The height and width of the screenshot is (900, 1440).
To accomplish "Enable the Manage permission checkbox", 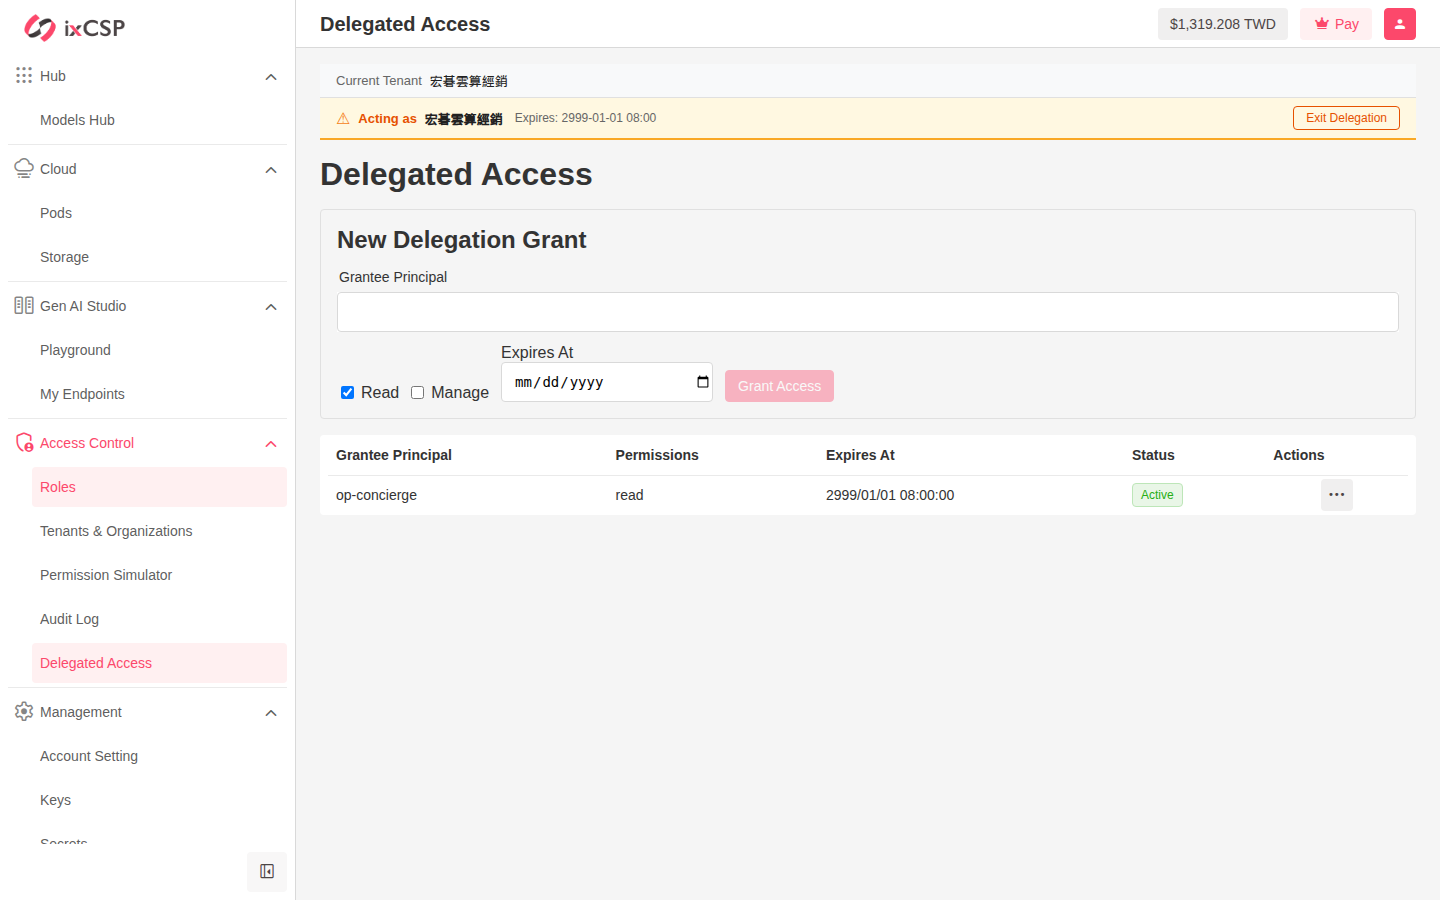I will [x=418, y=393].
